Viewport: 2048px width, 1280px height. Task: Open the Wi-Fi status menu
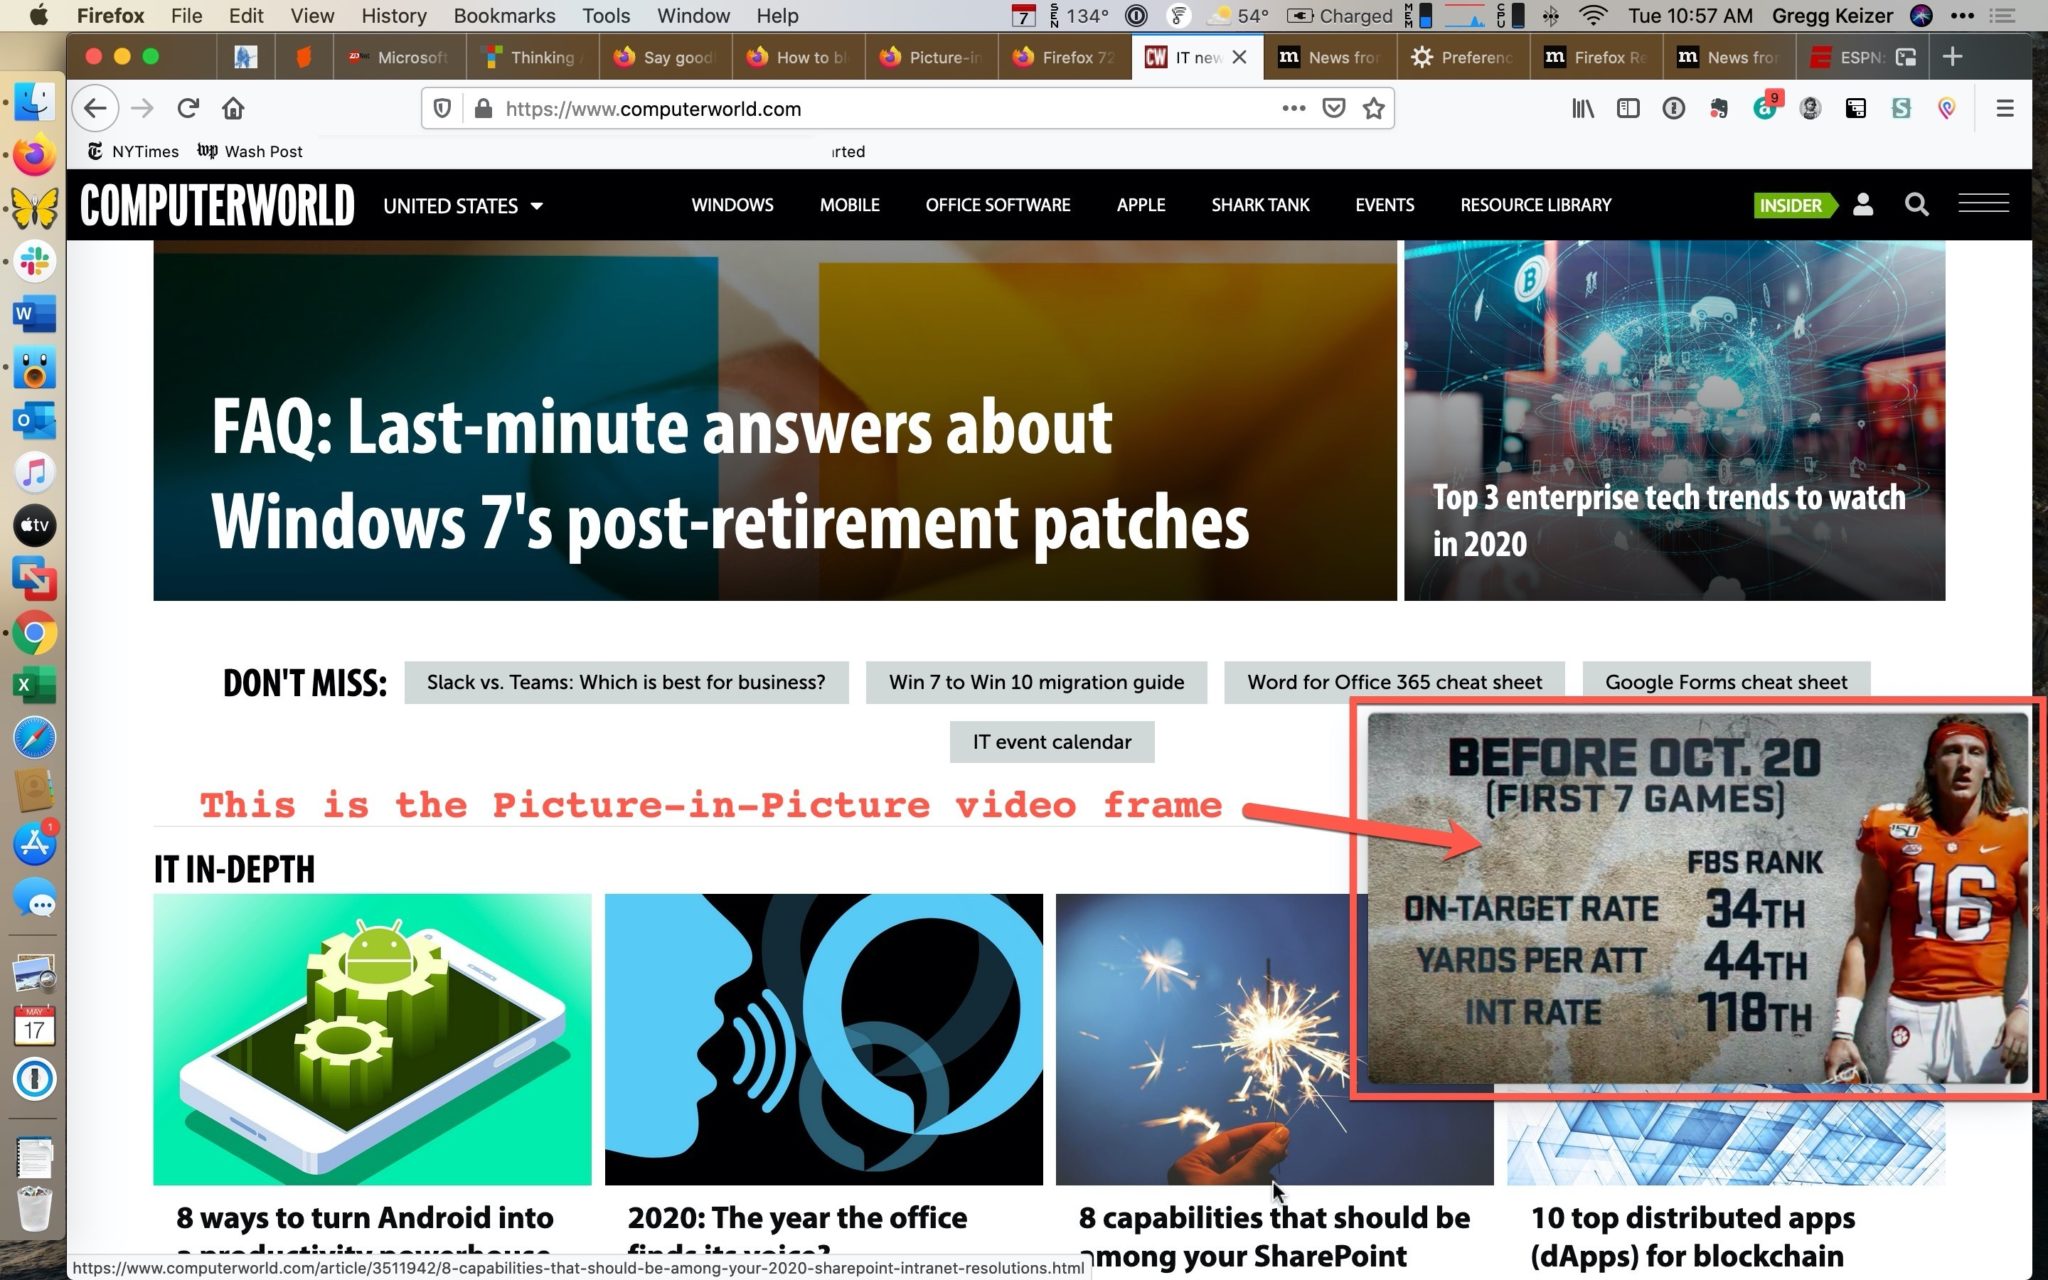pos(1592,15)
